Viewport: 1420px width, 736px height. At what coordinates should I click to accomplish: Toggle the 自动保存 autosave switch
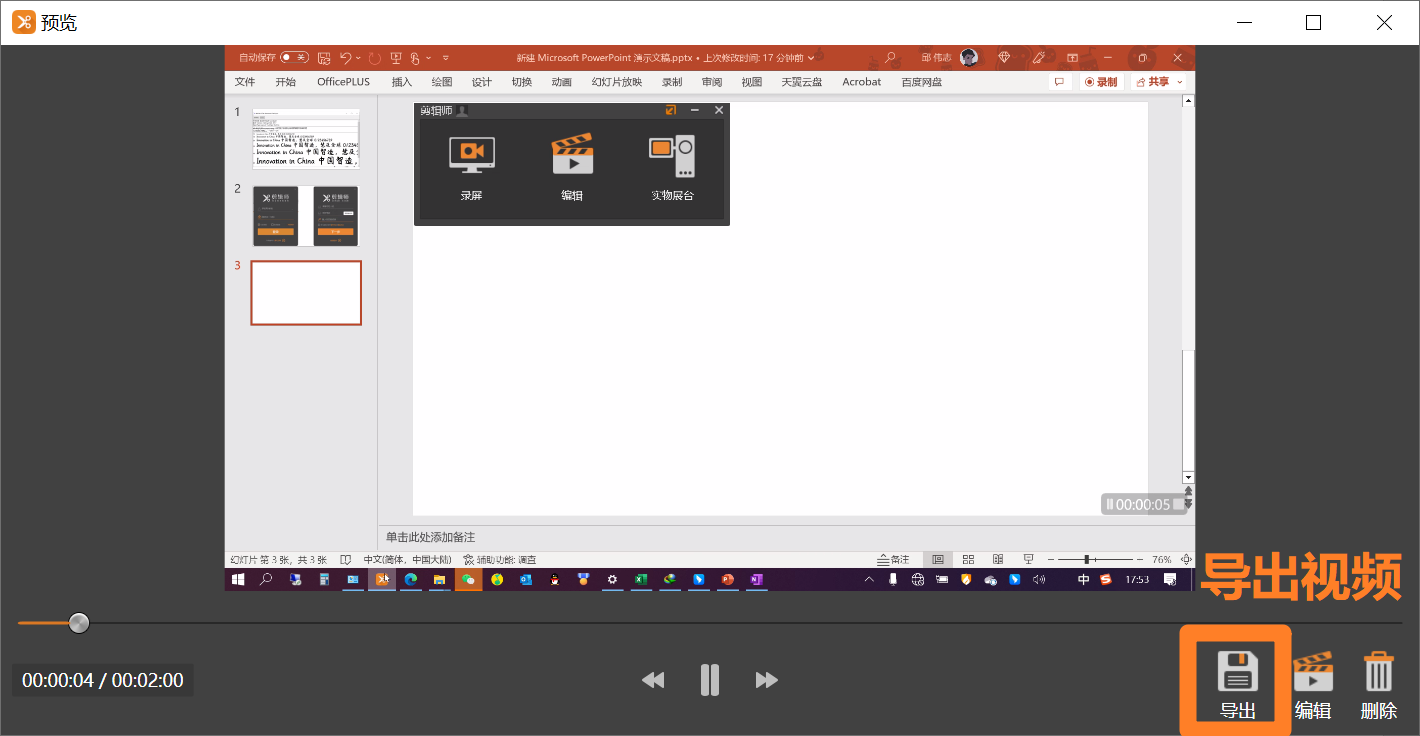(x=293, y=58)
